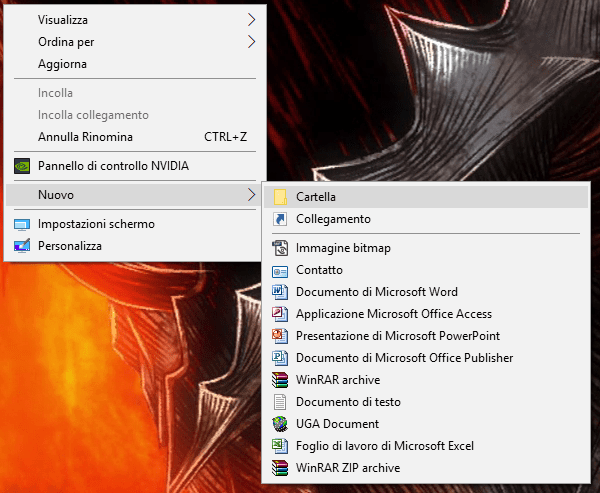This screenshot has height=493, width=600.
Task: Expand the Nuovo submenu arrow
Action: click(251, 195)
